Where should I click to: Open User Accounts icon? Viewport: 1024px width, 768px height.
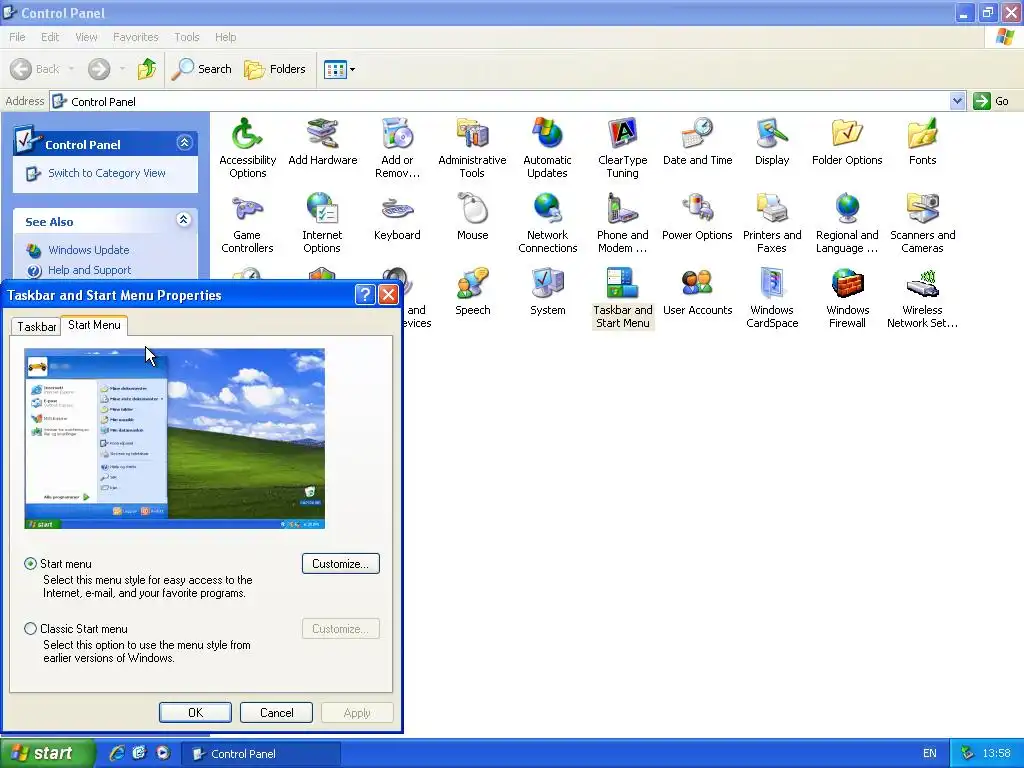(697, 292)
